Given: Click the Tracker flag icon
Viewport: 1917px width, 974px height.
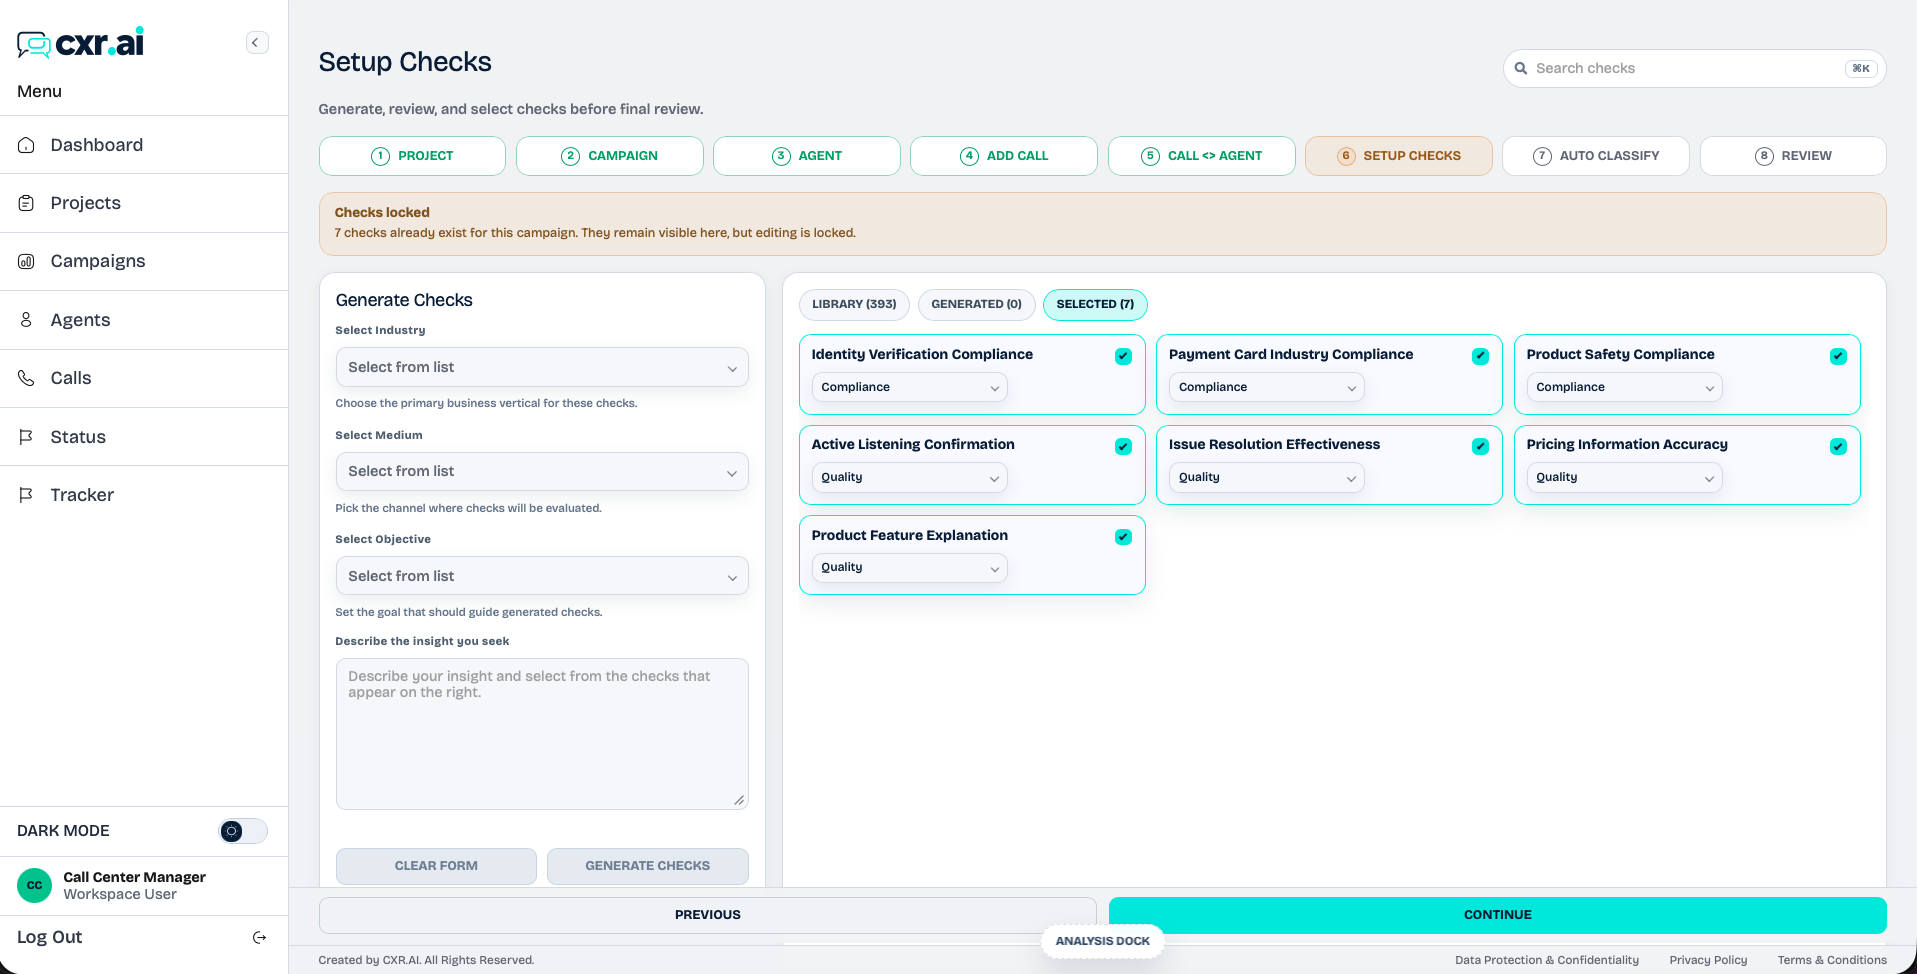Looking at the screenshot, I should pos(27,495).
